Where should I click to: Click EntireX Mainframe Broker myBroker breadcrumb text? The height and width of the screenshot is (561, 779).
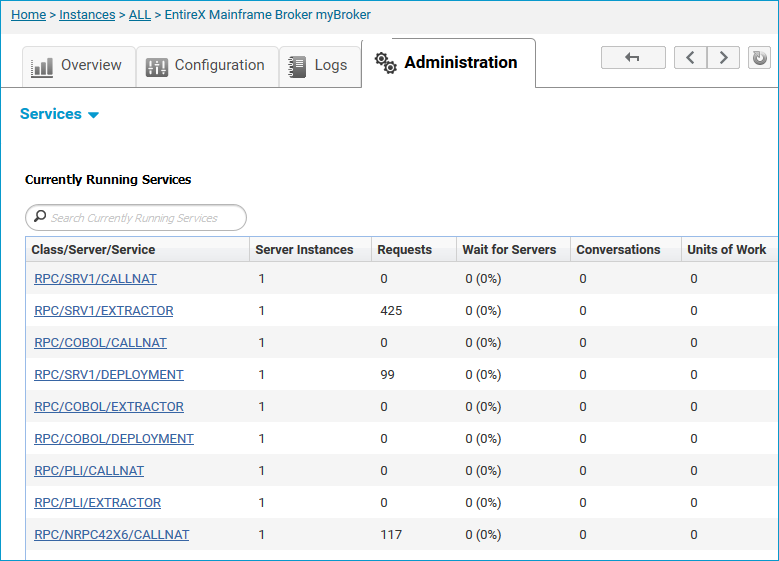268,15
